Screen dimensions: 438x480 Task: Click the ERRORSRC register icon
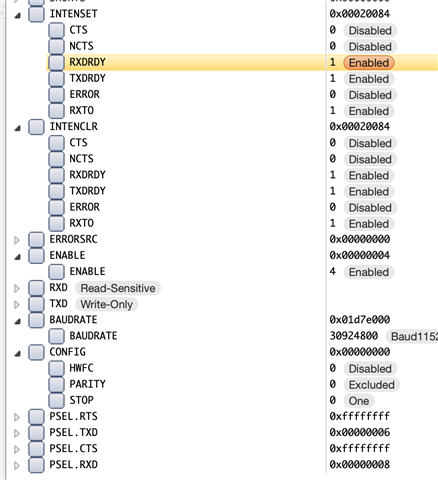(36, 240)
